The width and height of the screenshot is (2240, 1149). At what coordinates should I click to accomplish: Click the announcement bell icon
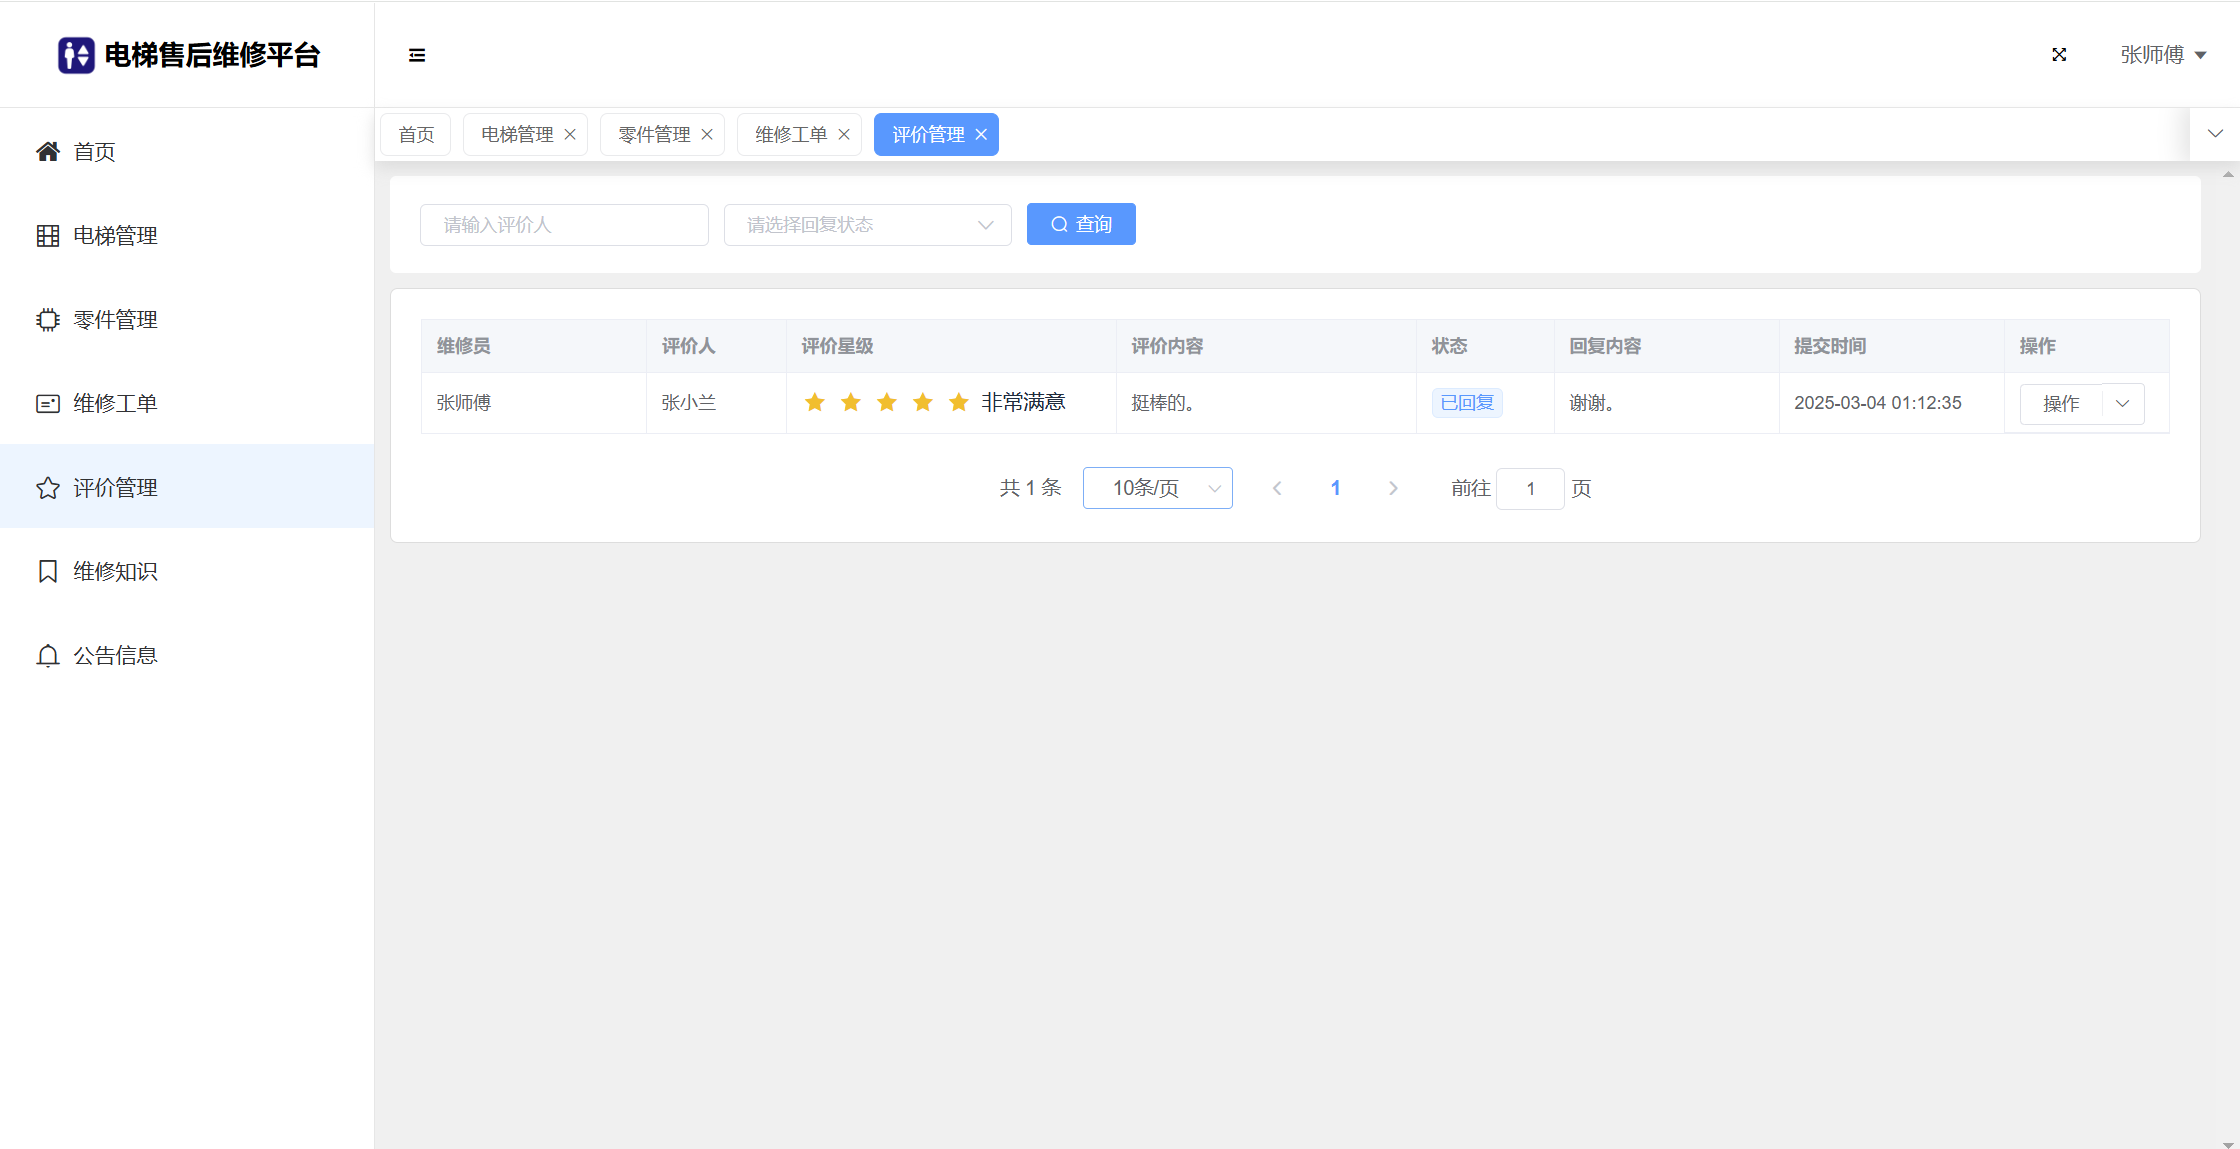coord(47,655)
